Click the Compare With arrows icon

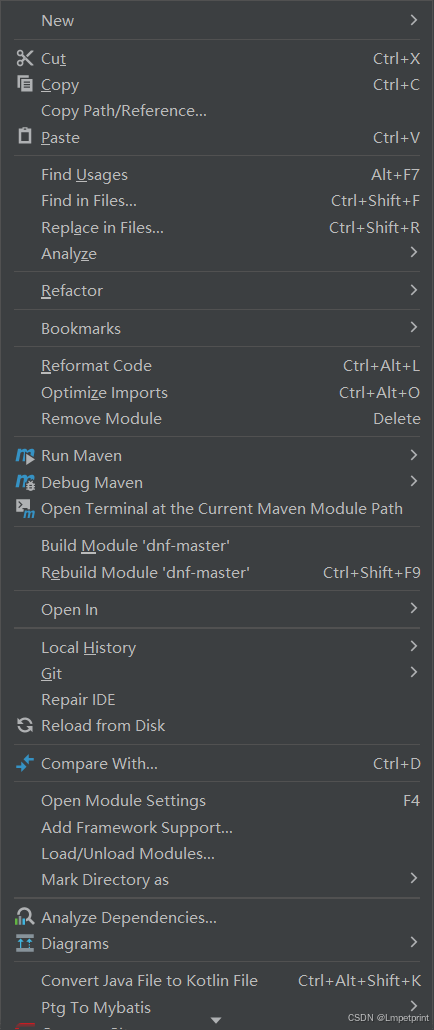[25, 763]
